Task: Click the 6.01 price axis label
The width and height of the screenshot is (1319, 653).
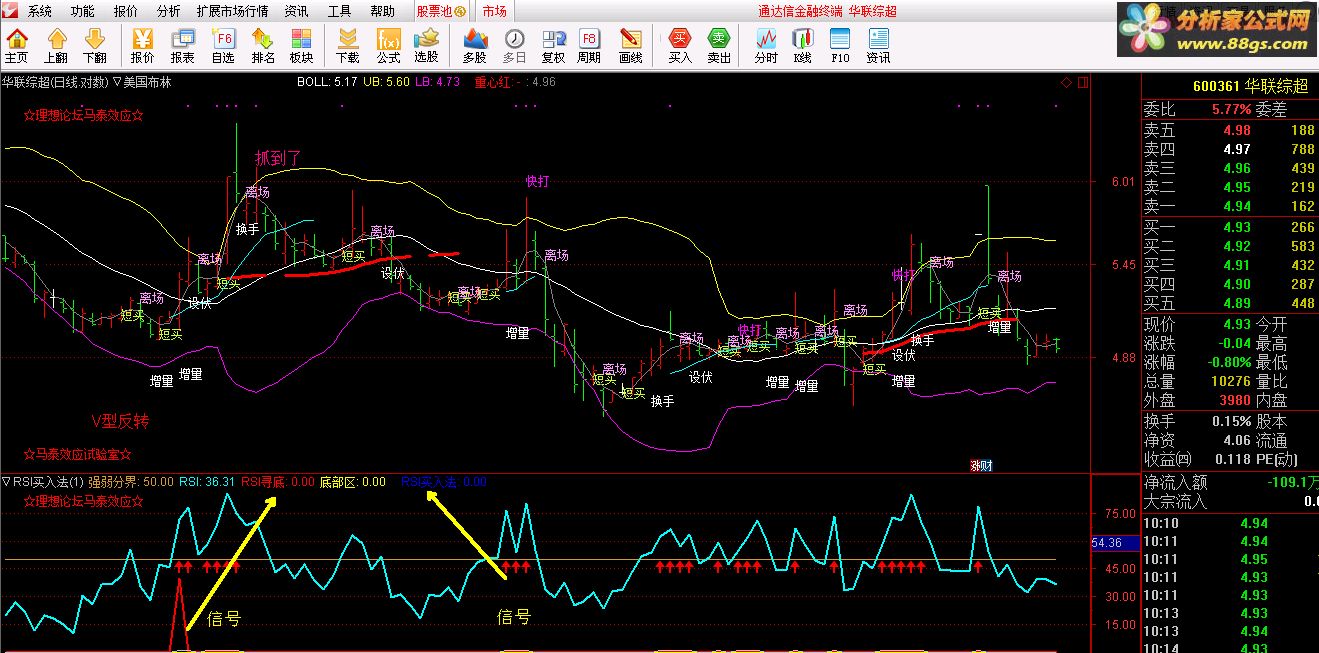Action: [1123, 182]
